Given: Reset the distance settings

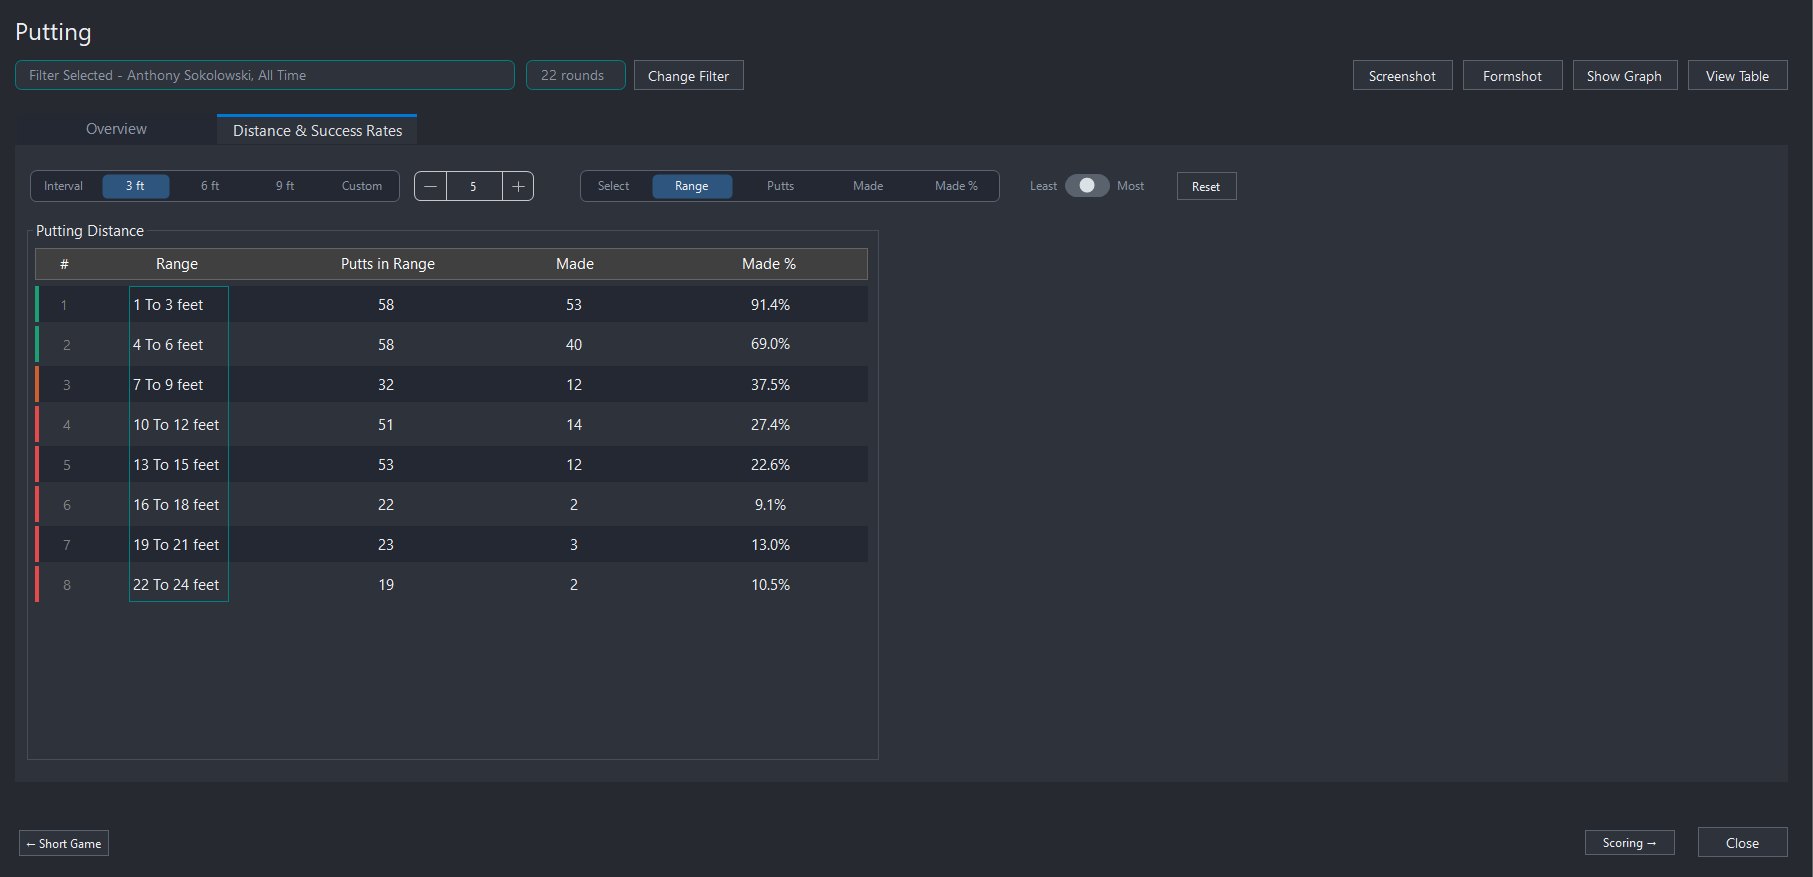Looking at the screenshot, I should 1206,186.
